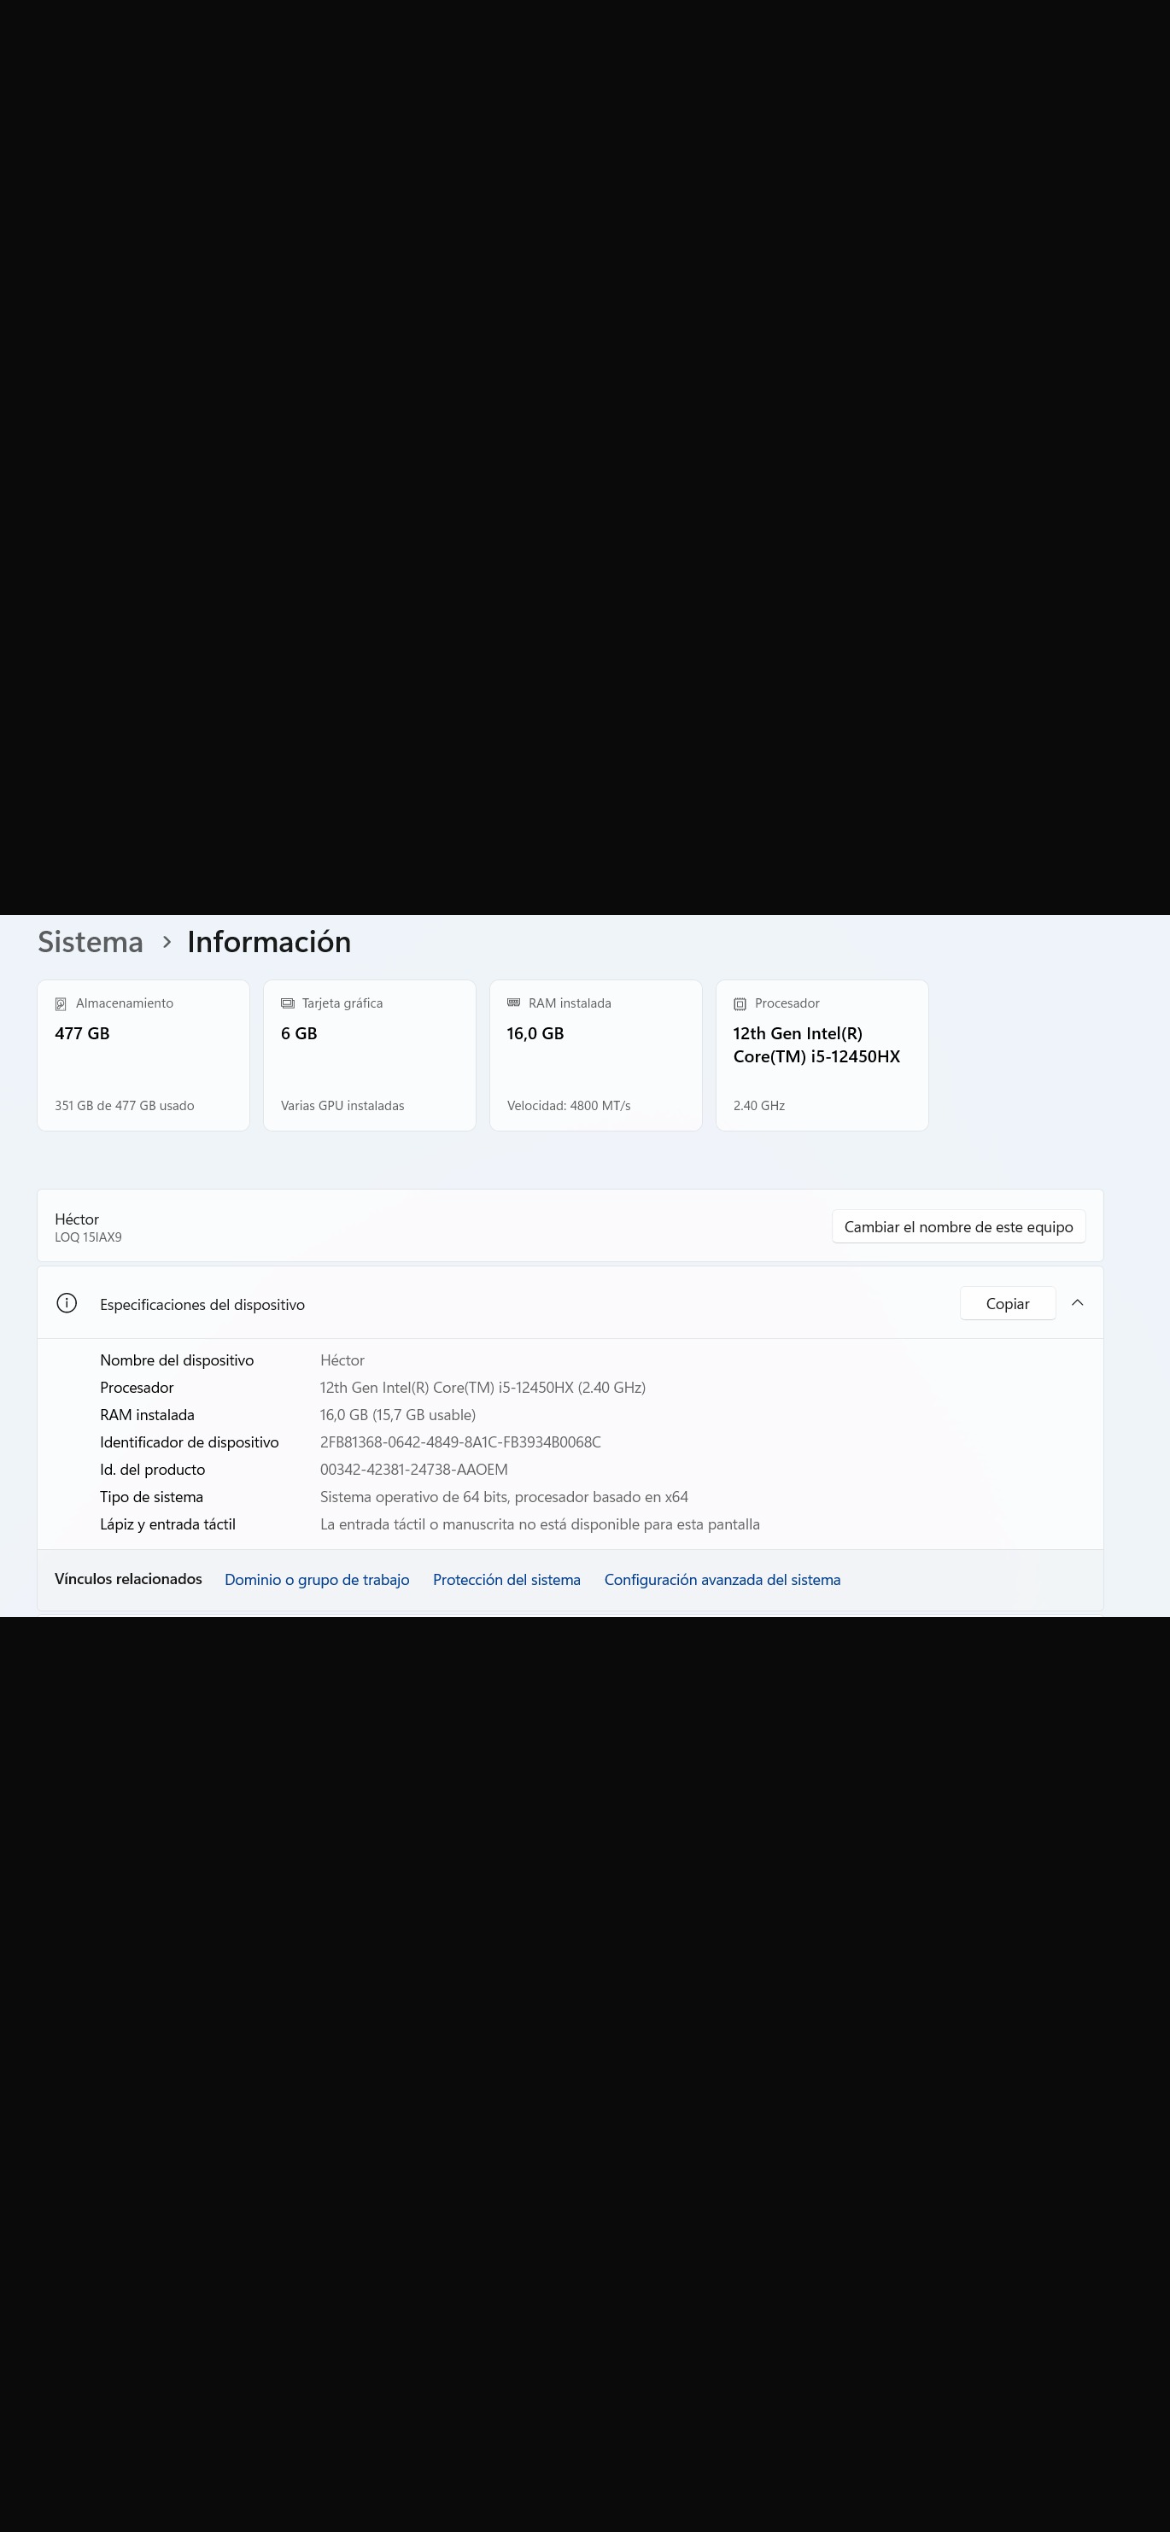Go back to Sistema via breadcrumb

click(90, 942)
